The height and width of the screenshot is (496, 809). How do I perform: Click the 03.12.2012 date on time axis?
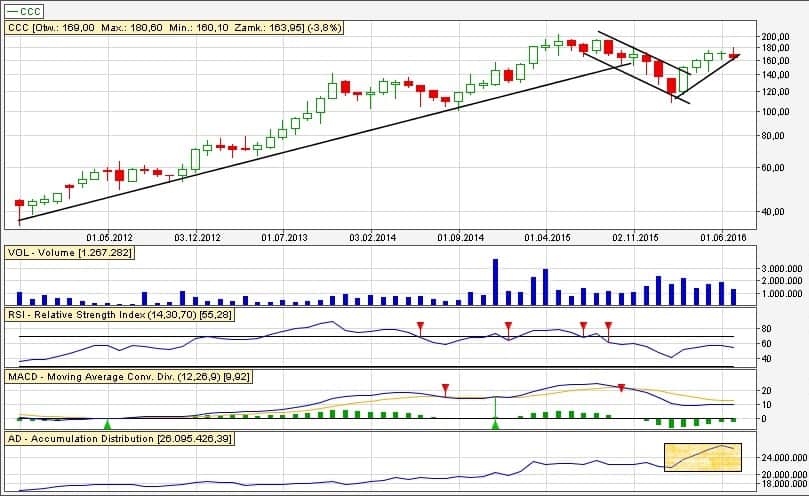point(197,238)
